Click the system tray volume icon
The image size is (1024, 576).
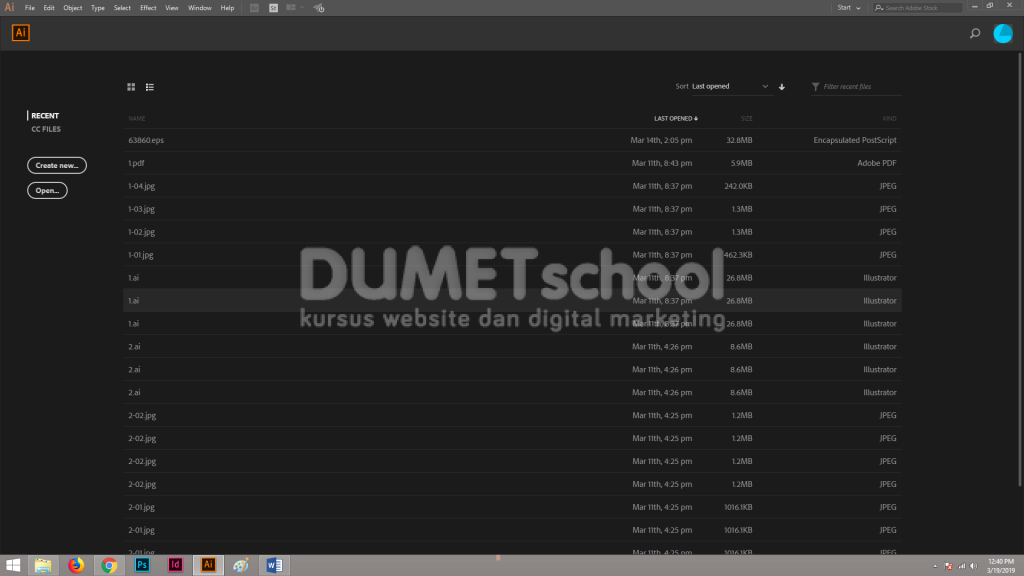pos(973,566)
